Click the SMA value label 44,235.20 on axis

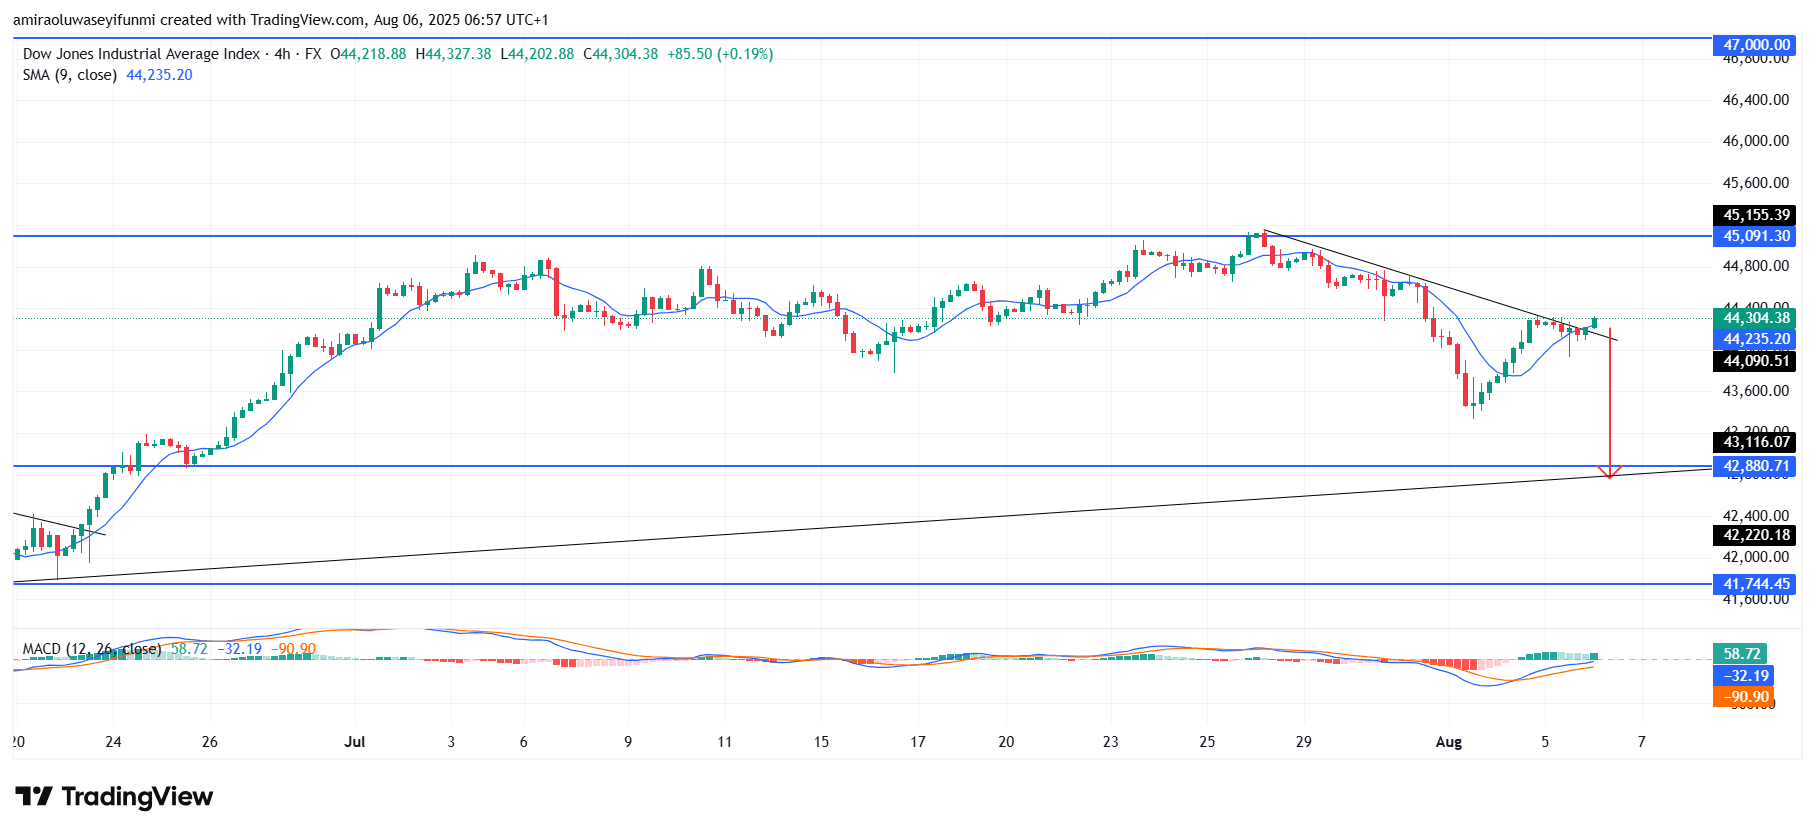(1754, 339)
